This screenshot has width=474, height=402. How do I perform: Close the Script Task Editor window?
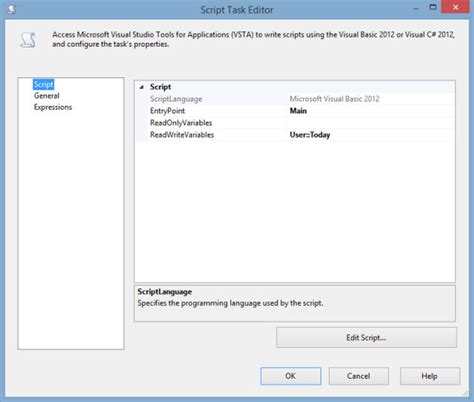(x=455, y=7)
